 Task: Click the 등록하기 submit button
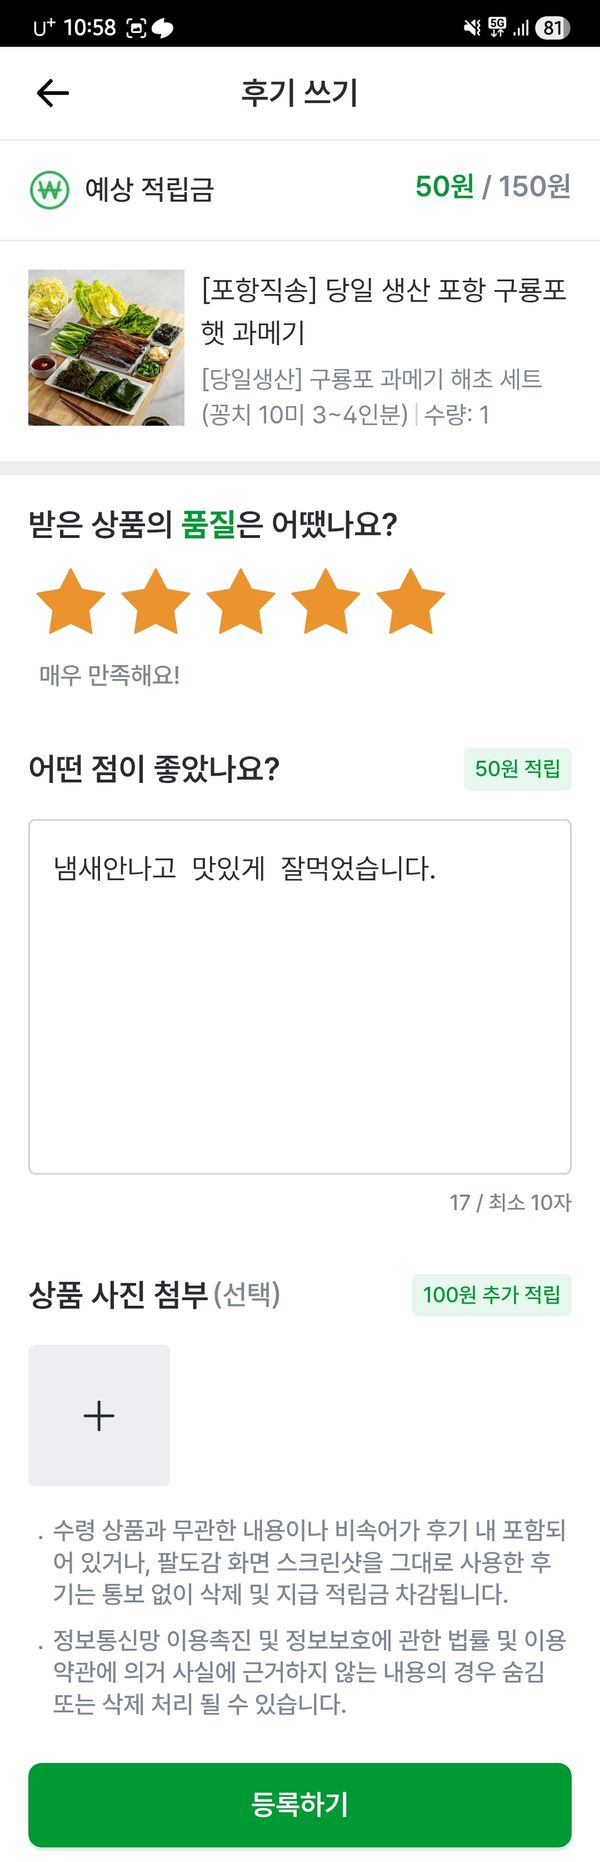[x=300, y=1804]
